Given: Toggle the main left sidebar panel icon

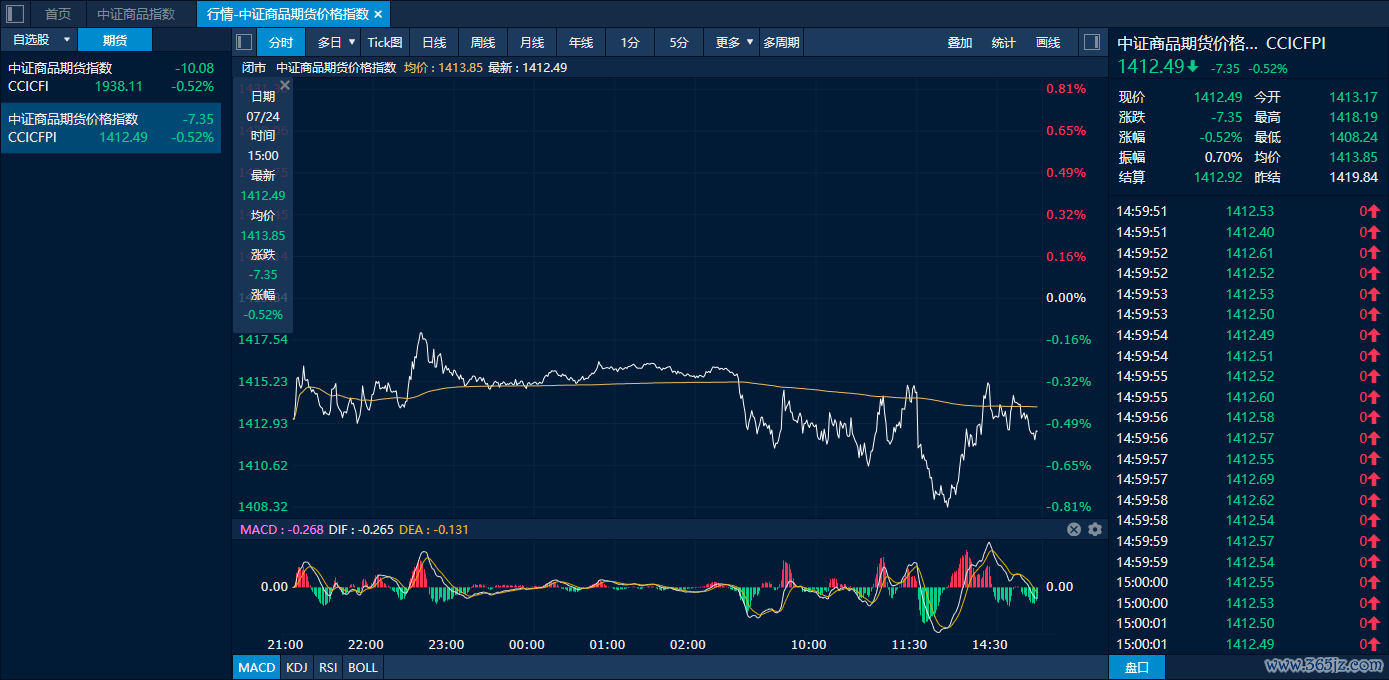Looking at the screenshot, I should 15,14.
